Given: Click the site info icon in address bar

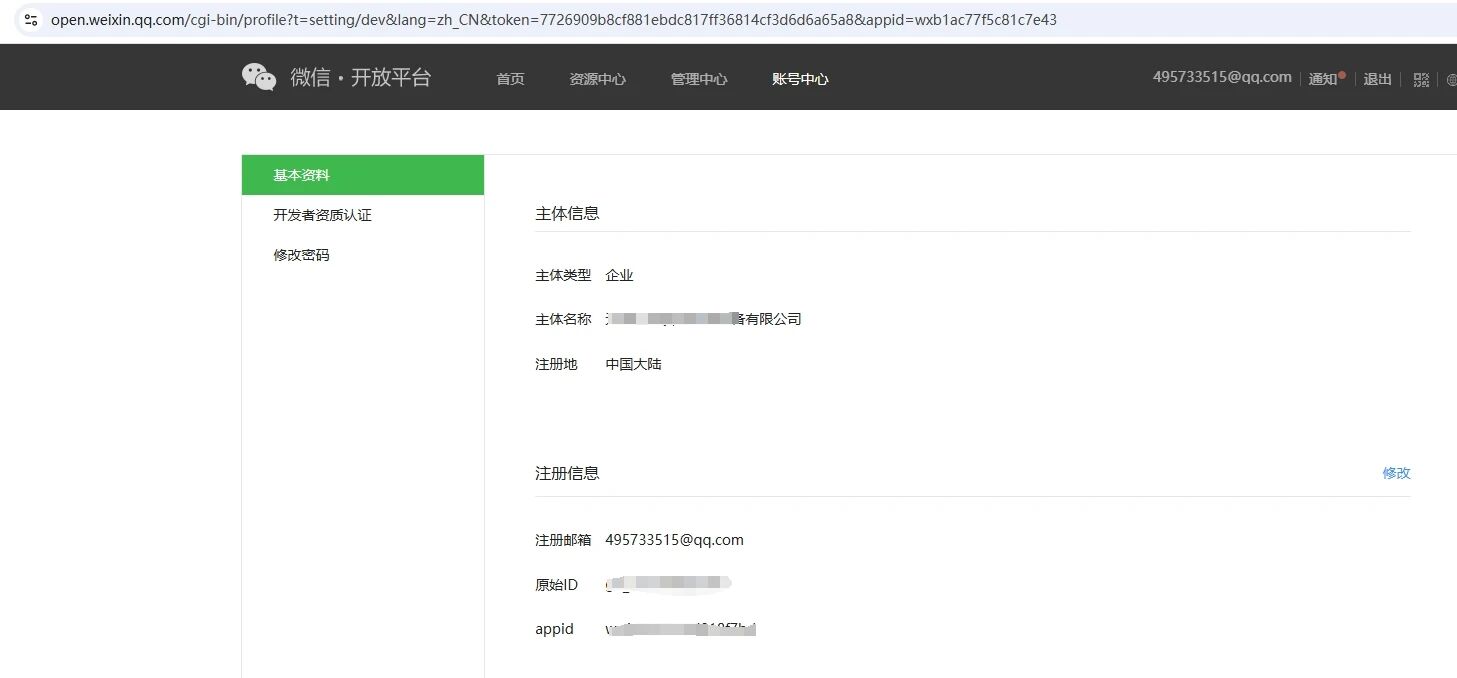Looking at the screenshot, I should point(31,19).
